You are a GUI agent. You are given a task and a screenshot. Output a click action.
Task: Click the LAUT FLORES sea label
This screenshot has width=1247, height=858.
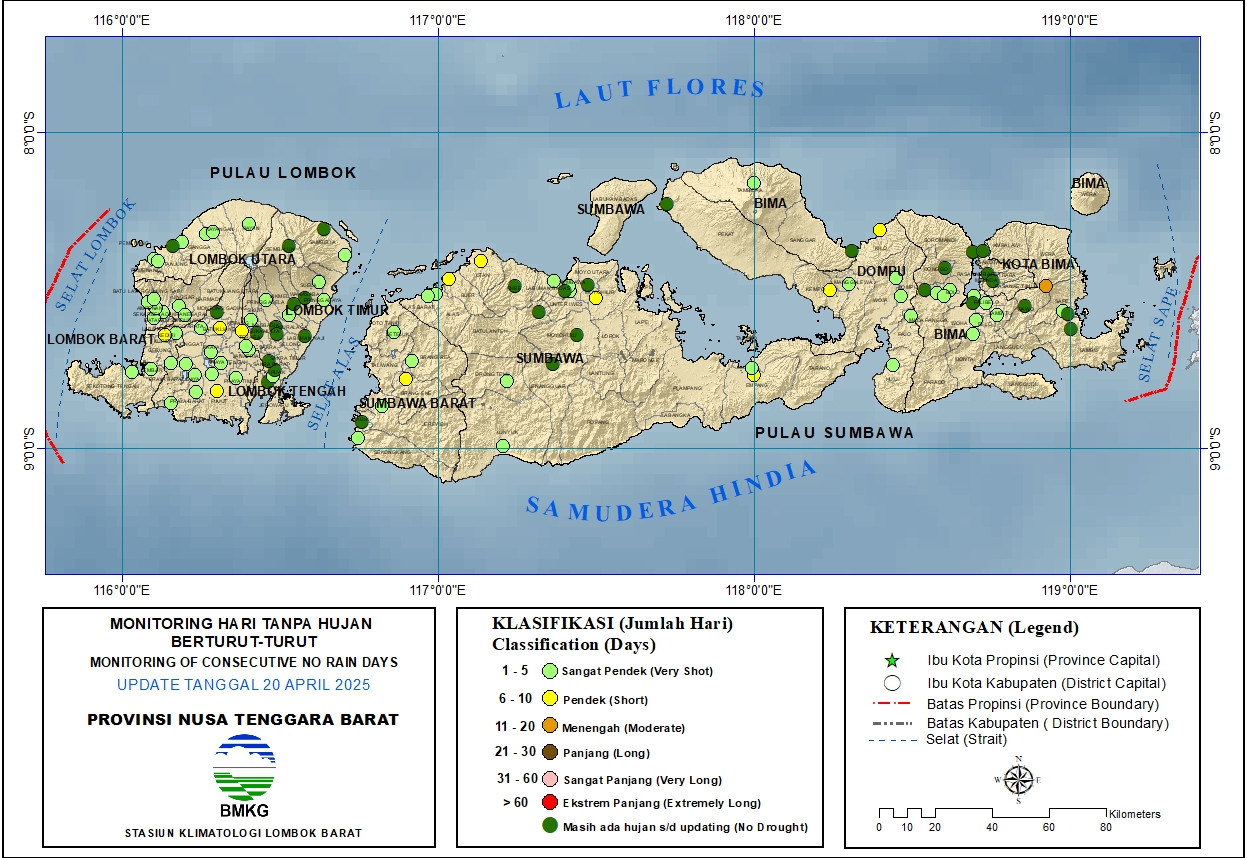tap(659, 92)
